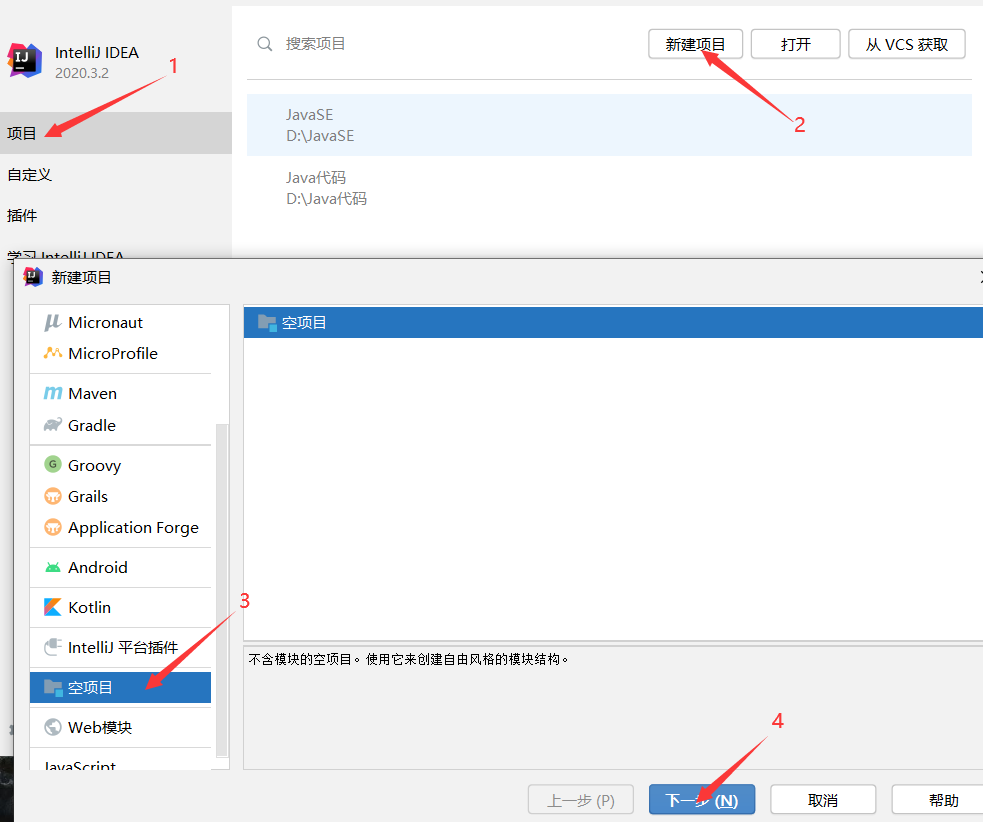The width and height of the screenshot is (983, 822).
Task: Click the 空项目 folder icon in right pane
Action: tap(267, 323)
